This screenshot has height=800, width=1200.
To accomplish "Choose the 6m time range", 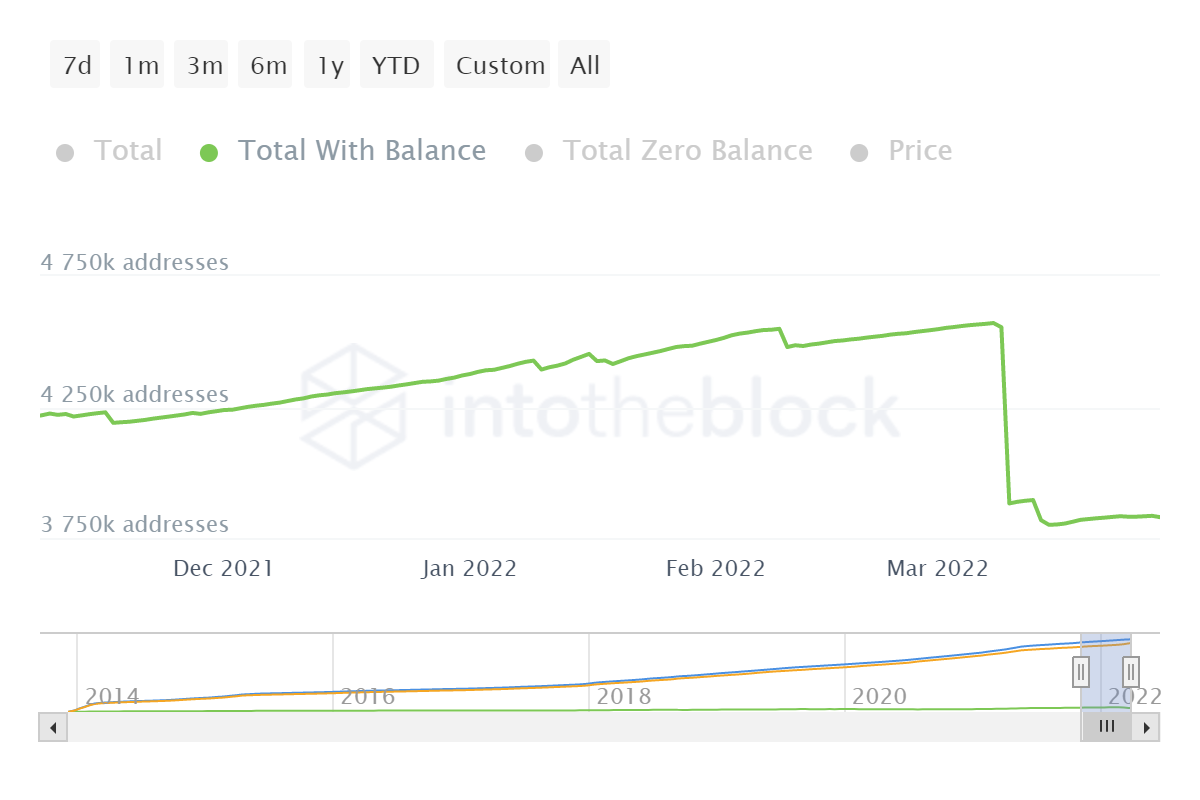I will pyautogui.click(x=268, y=66).
